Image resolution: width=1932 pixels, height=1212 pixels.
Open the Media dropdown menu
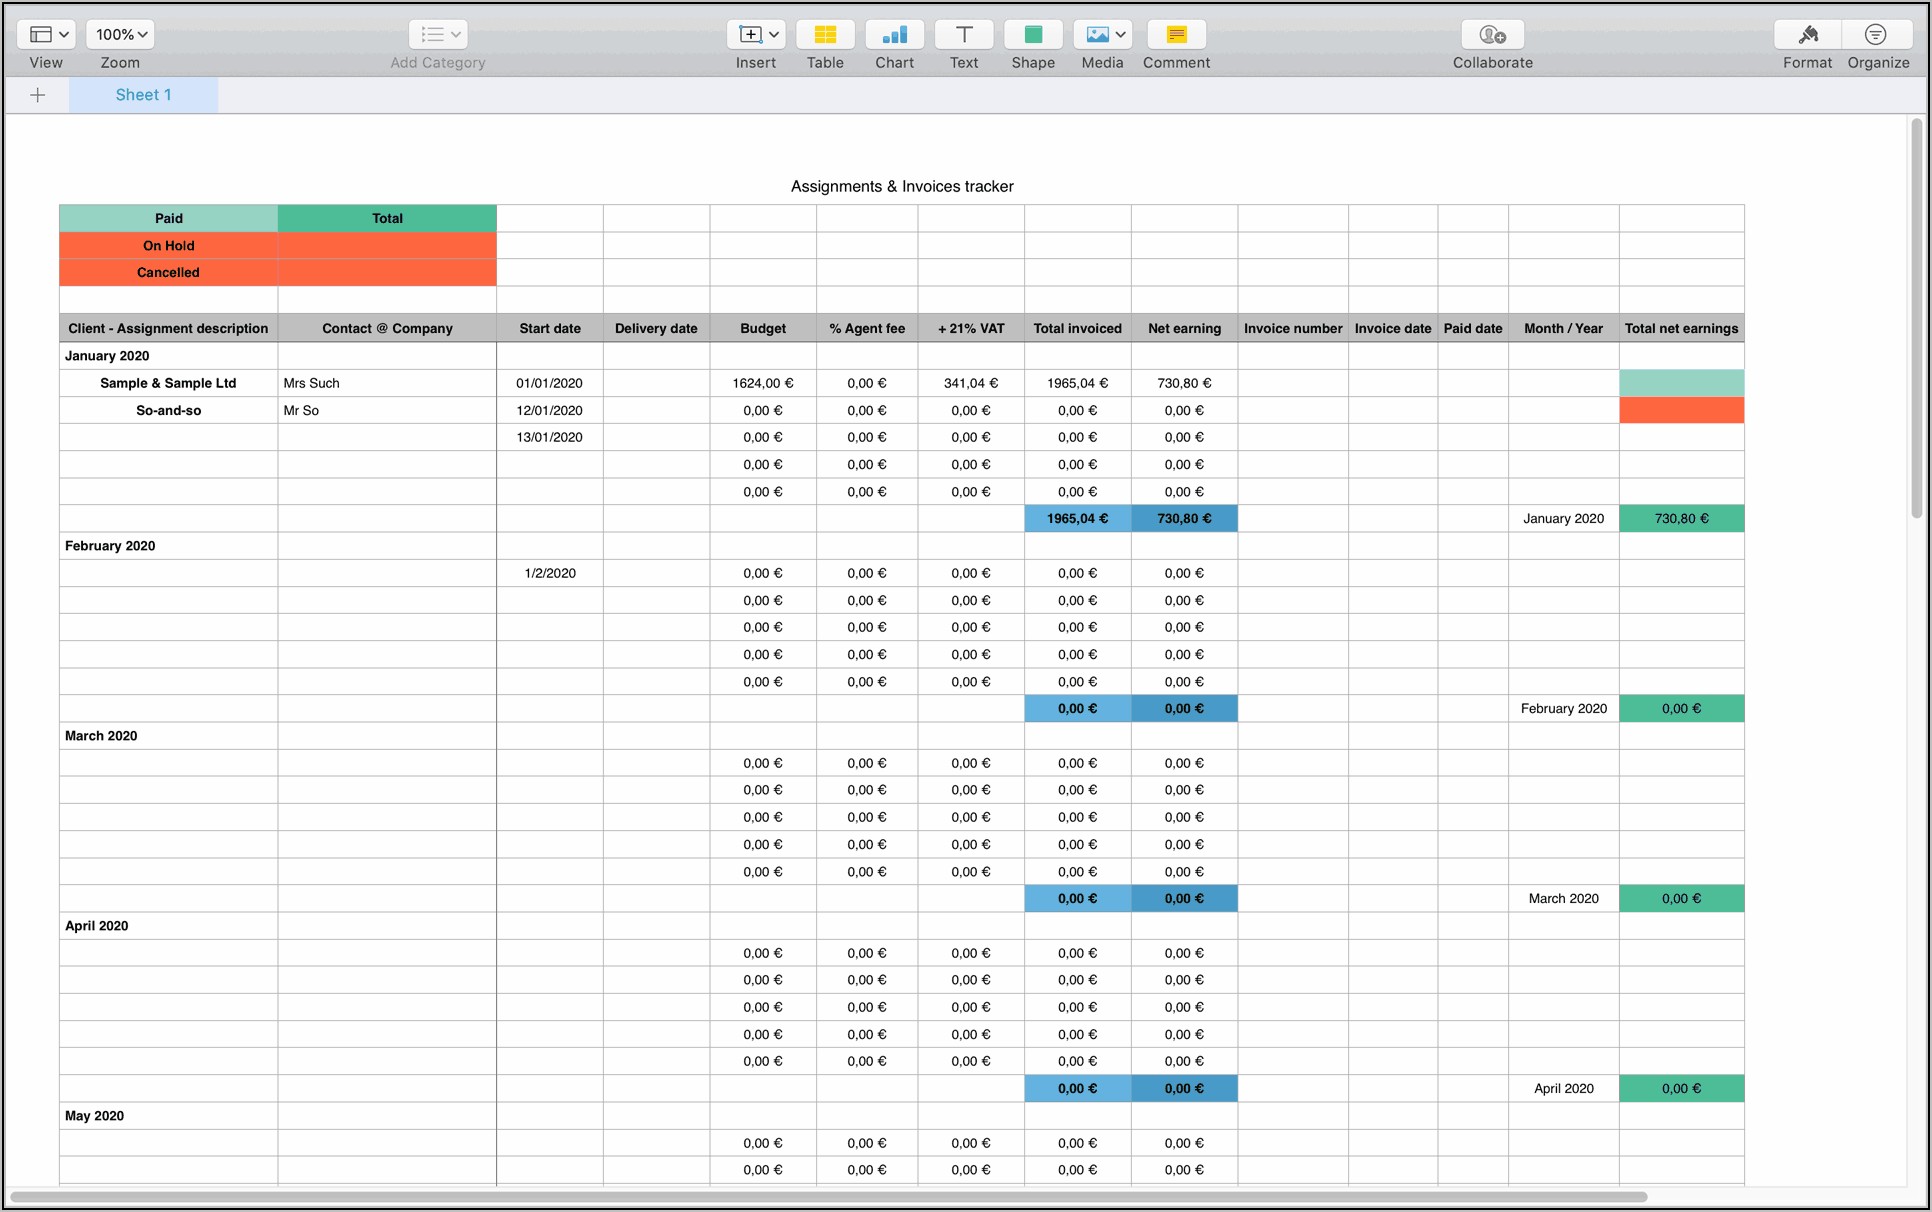(1103, 35)
